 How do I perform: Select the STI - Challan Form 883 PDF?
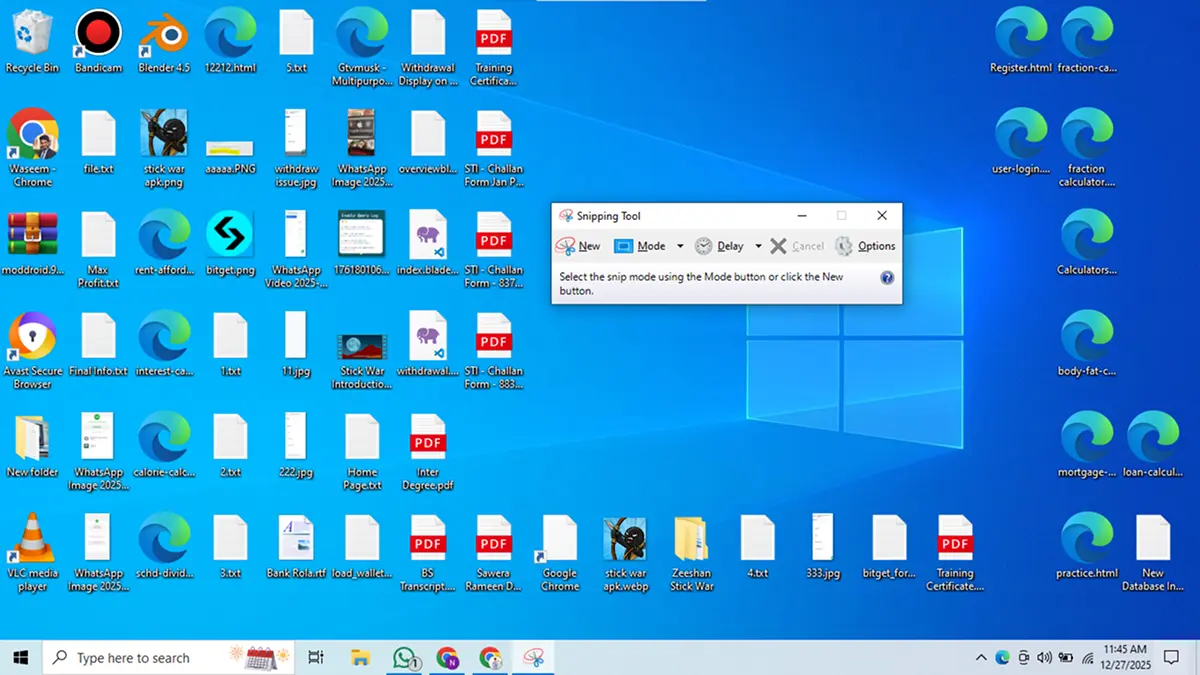click(494, 350)
